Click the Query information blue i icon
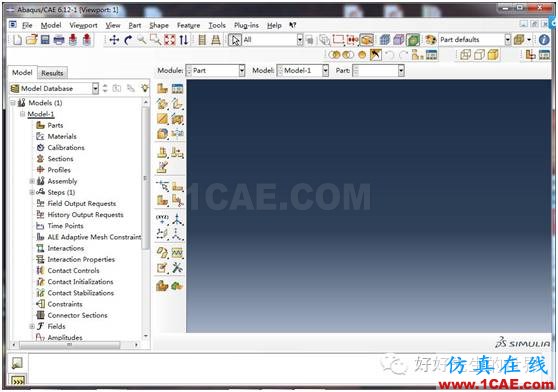The image size is (558, 392). pos(544,39)
